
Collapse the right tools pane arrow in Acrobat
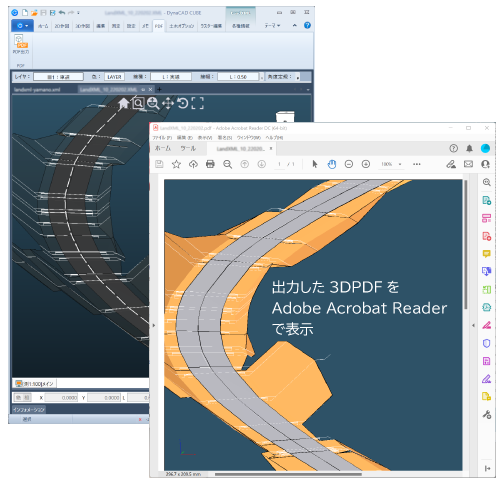(x=473, y=325)
